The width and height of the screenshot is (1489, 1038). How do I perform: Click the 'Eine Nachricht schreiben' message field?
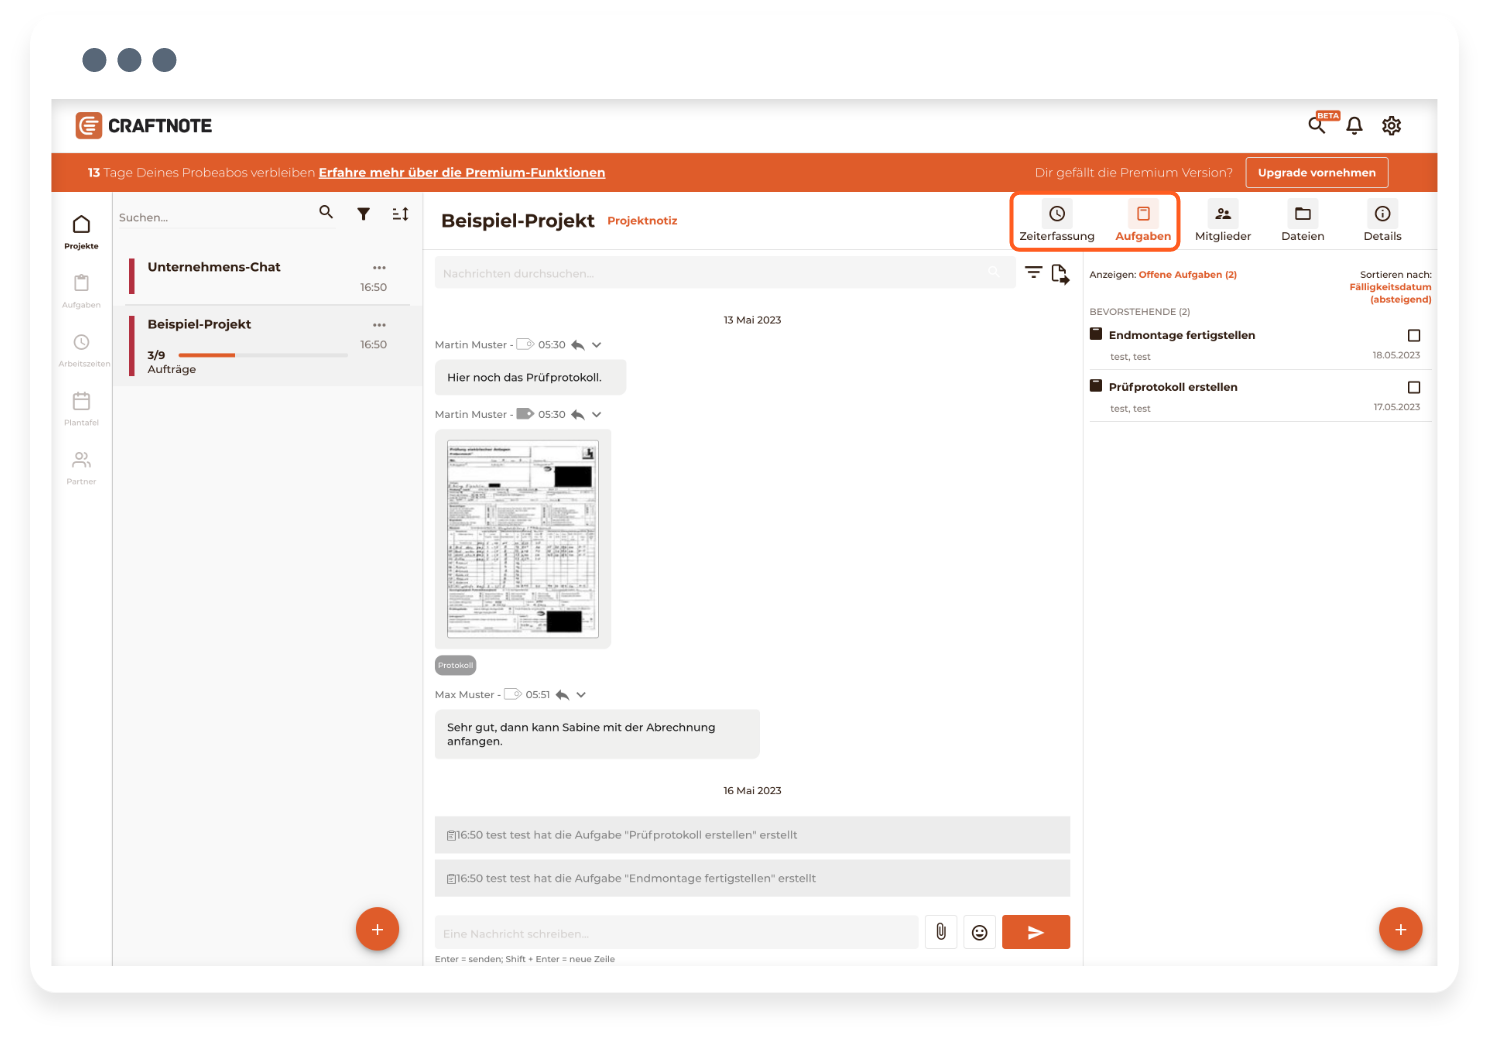676,933
